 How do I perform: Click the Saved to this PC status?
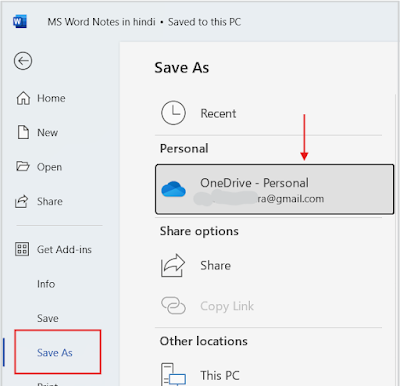pos(204,22)
